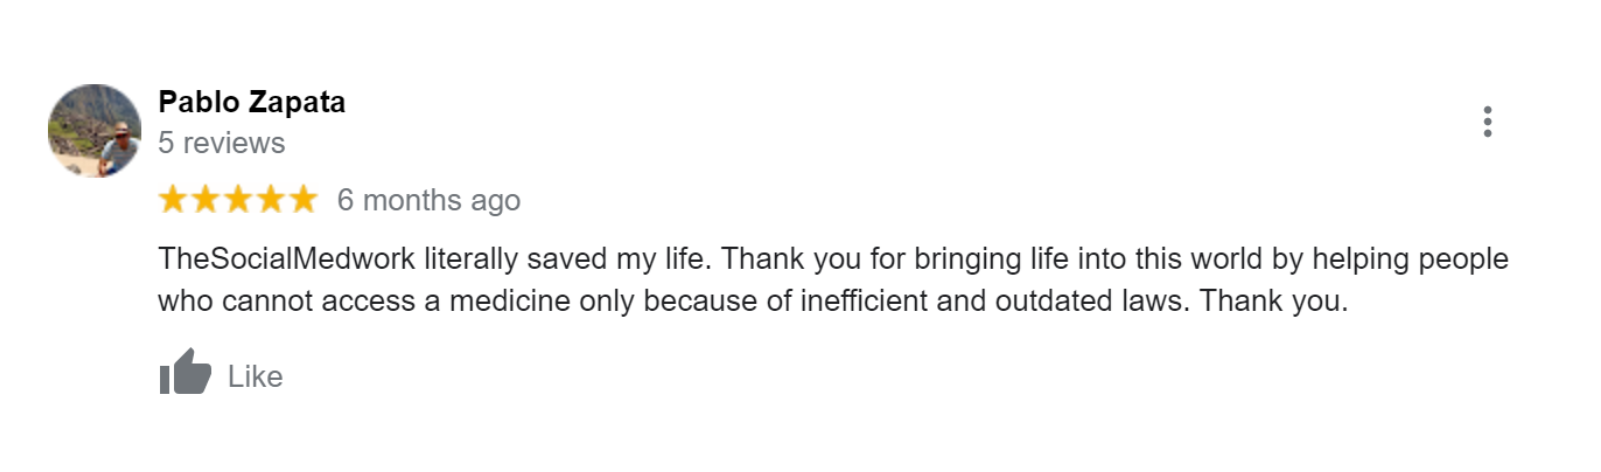The width and height of the screenshot is (1601, 472).
Task: Open the three-dot more options menu
Action: (1487, 121)
